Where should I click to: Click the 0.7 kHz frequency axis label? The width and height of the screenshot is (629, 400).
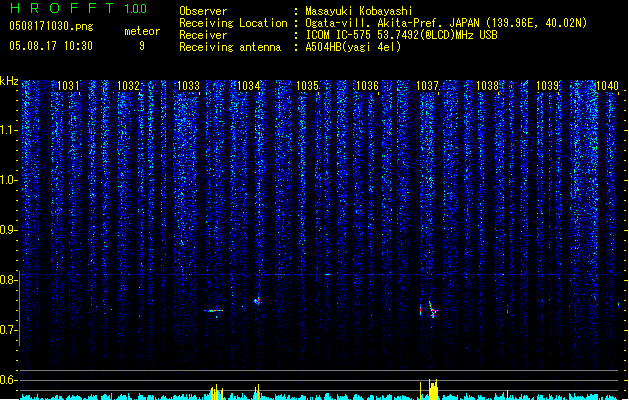tap(9, 330)
